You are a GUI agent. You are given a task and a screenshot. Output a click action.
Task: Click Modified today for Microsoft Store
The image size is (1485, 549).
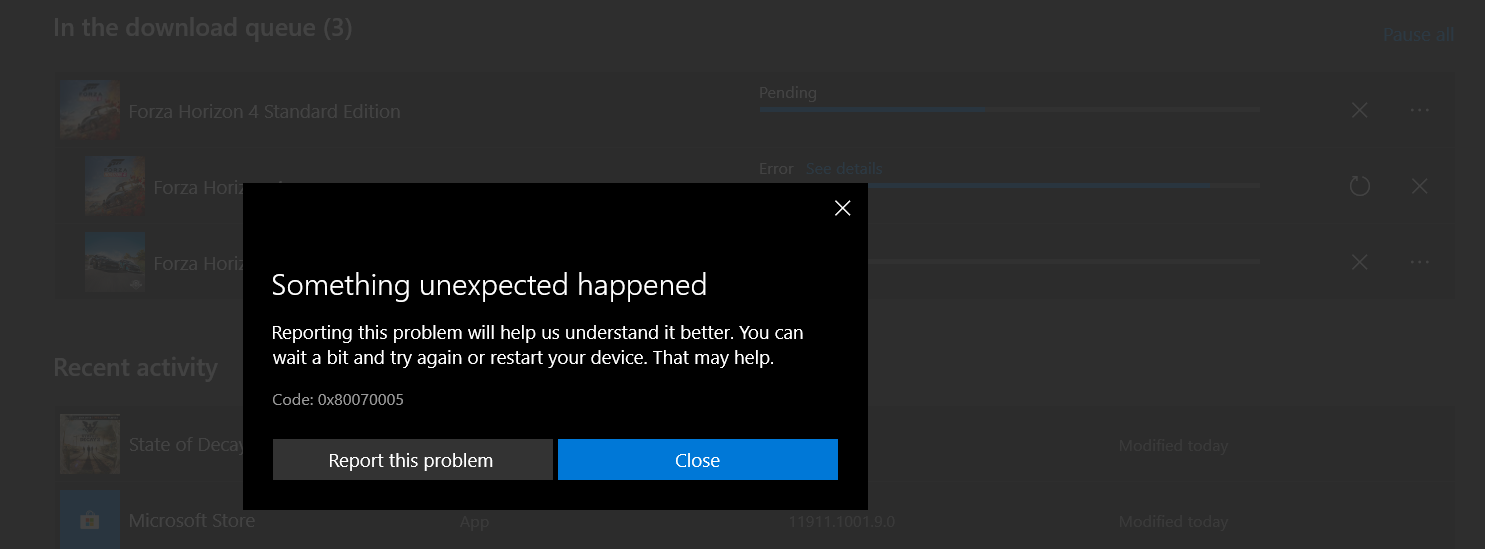click(1173, 521)
